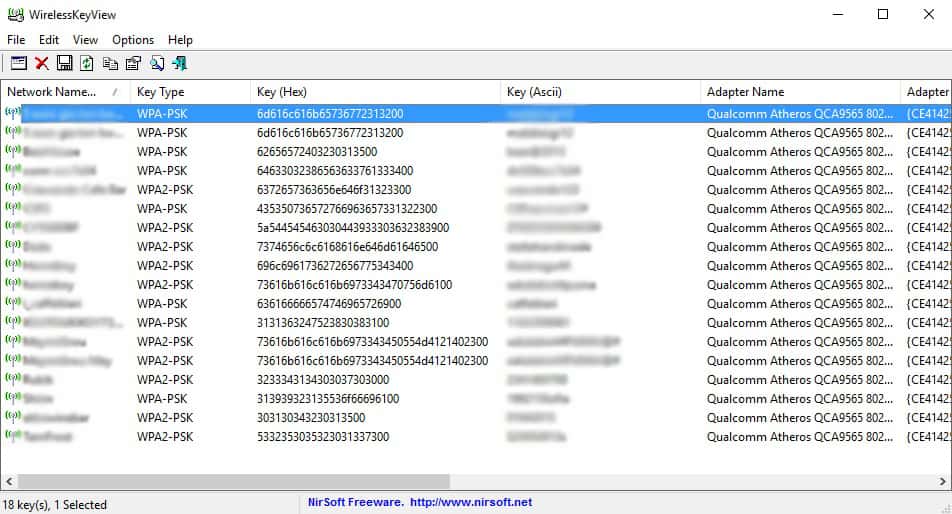
Task: Select hex key 636166666574746965726900
Action: [x=329, y=303]
